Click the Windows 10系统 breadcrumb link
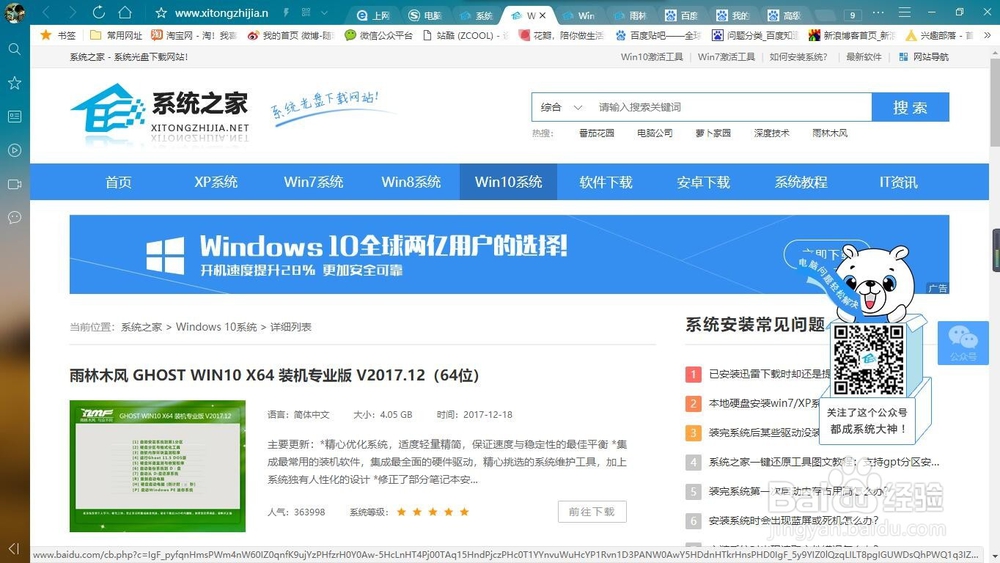Viewport: 1000px width, 563px height. (216, 327)
